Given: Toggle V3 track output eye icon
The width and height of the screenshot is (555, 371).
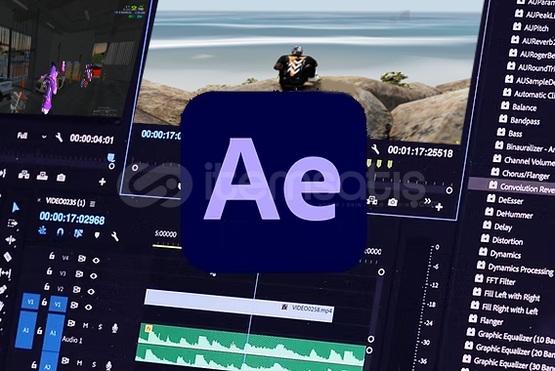Looking at the screenshot, I should pyautogui.click(x=93, y=276).
